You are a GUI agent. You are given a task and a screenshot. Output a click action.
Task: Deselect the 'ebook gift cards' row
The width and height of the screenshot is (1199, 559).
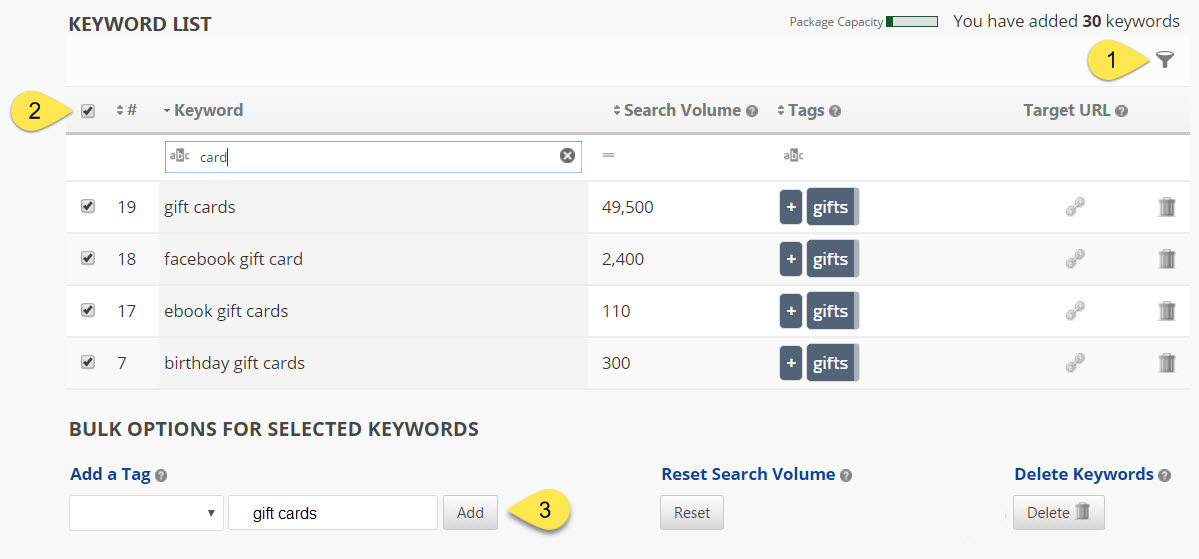pyautogui.click(x=88, y=311)
